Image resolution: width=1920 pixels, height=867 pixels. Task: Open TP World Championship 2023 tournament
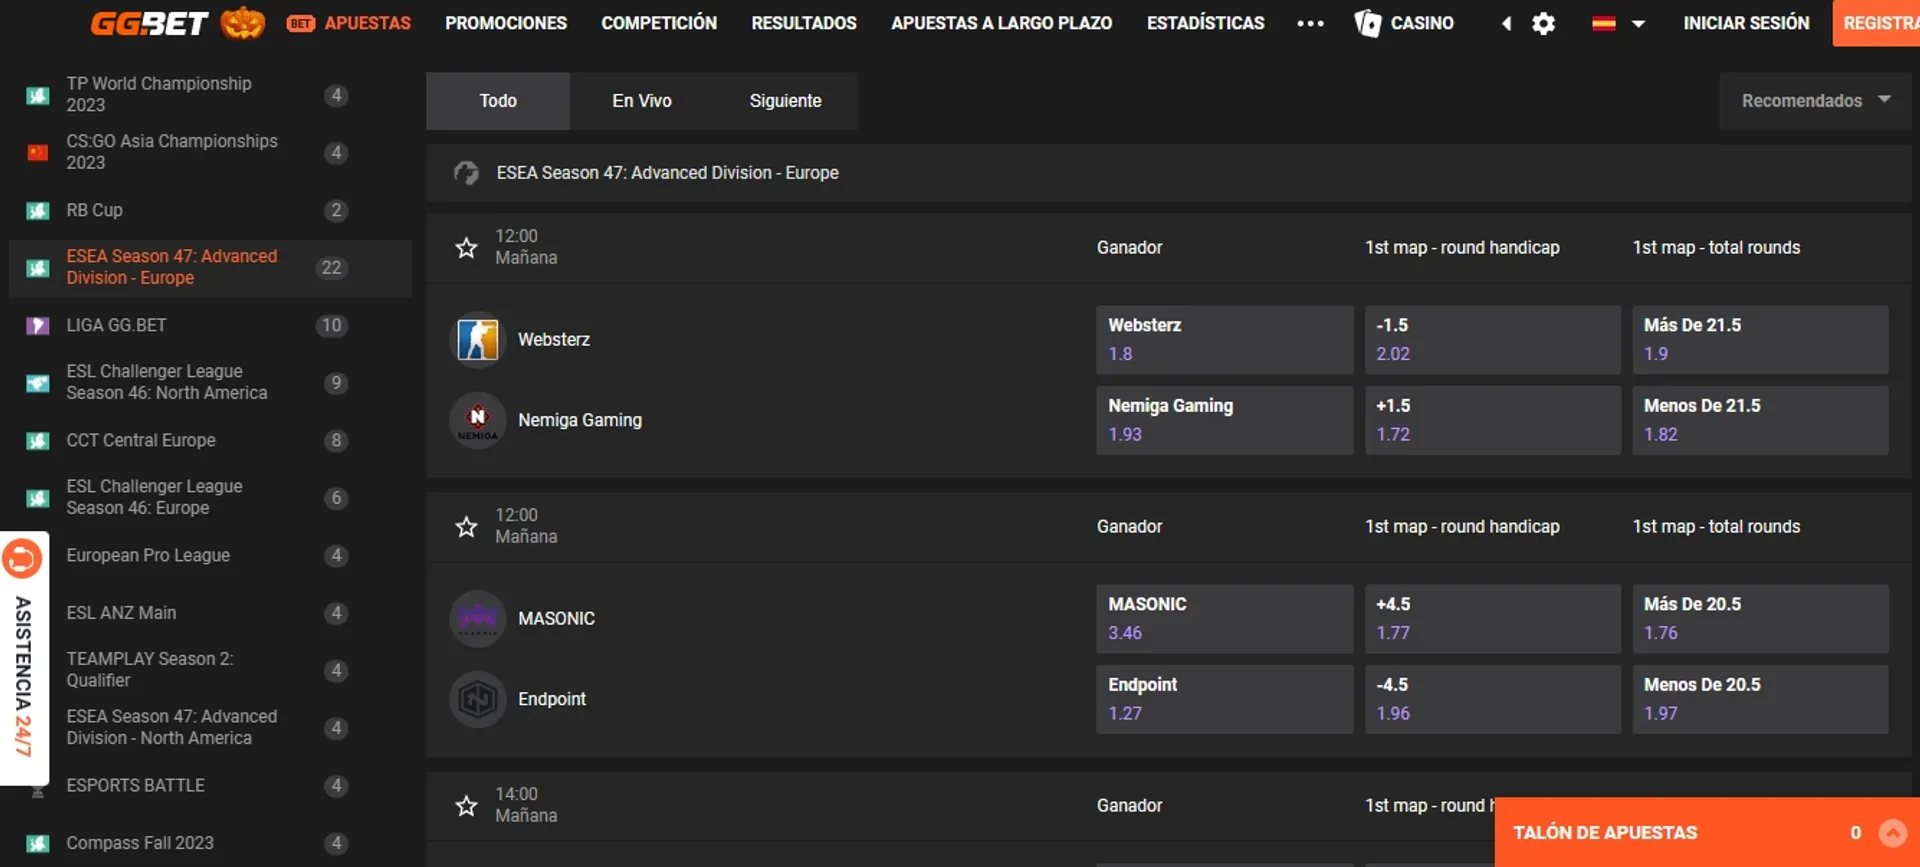pos(210,95)
